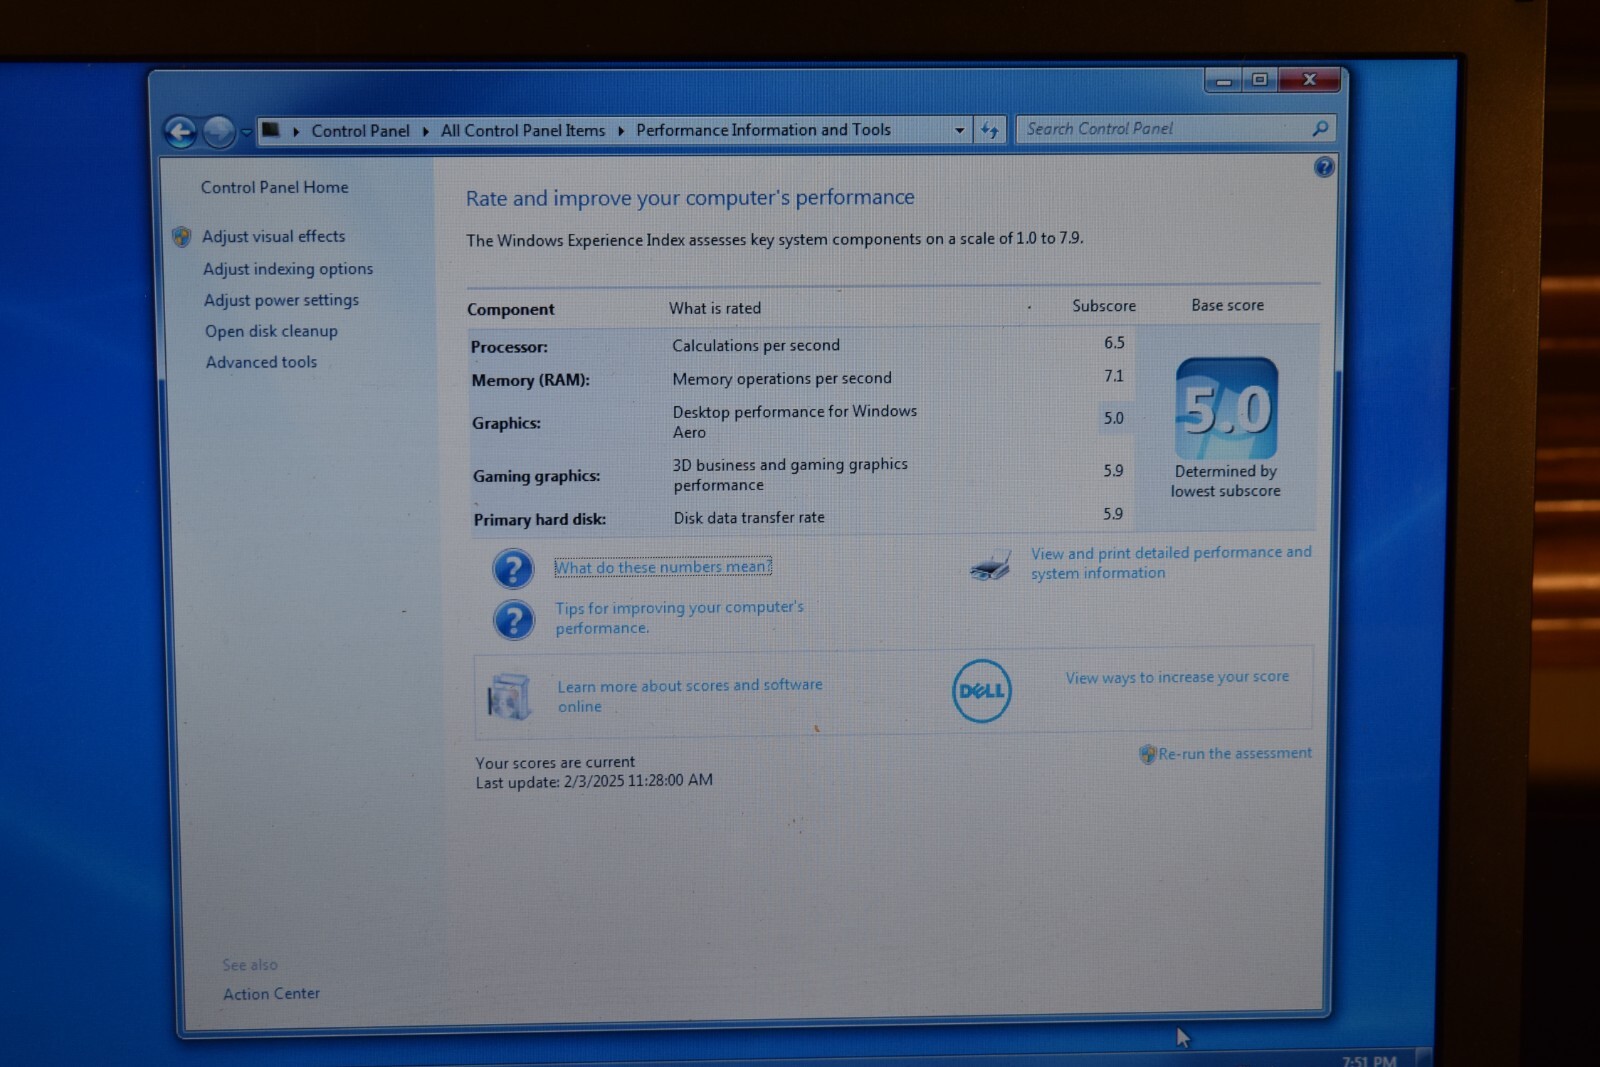Open View and print detailed performance link
Screen dimensions: 1600x1067
tap(1171, 563)
